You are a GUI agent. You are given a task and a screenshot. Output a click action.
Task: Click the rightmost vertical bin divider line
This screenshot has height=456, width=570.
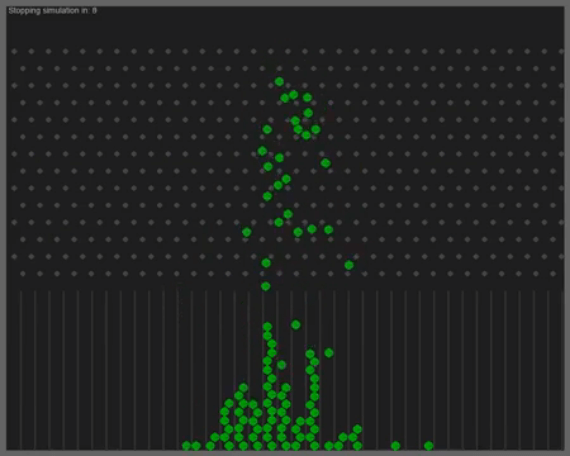tap(548, 370)
